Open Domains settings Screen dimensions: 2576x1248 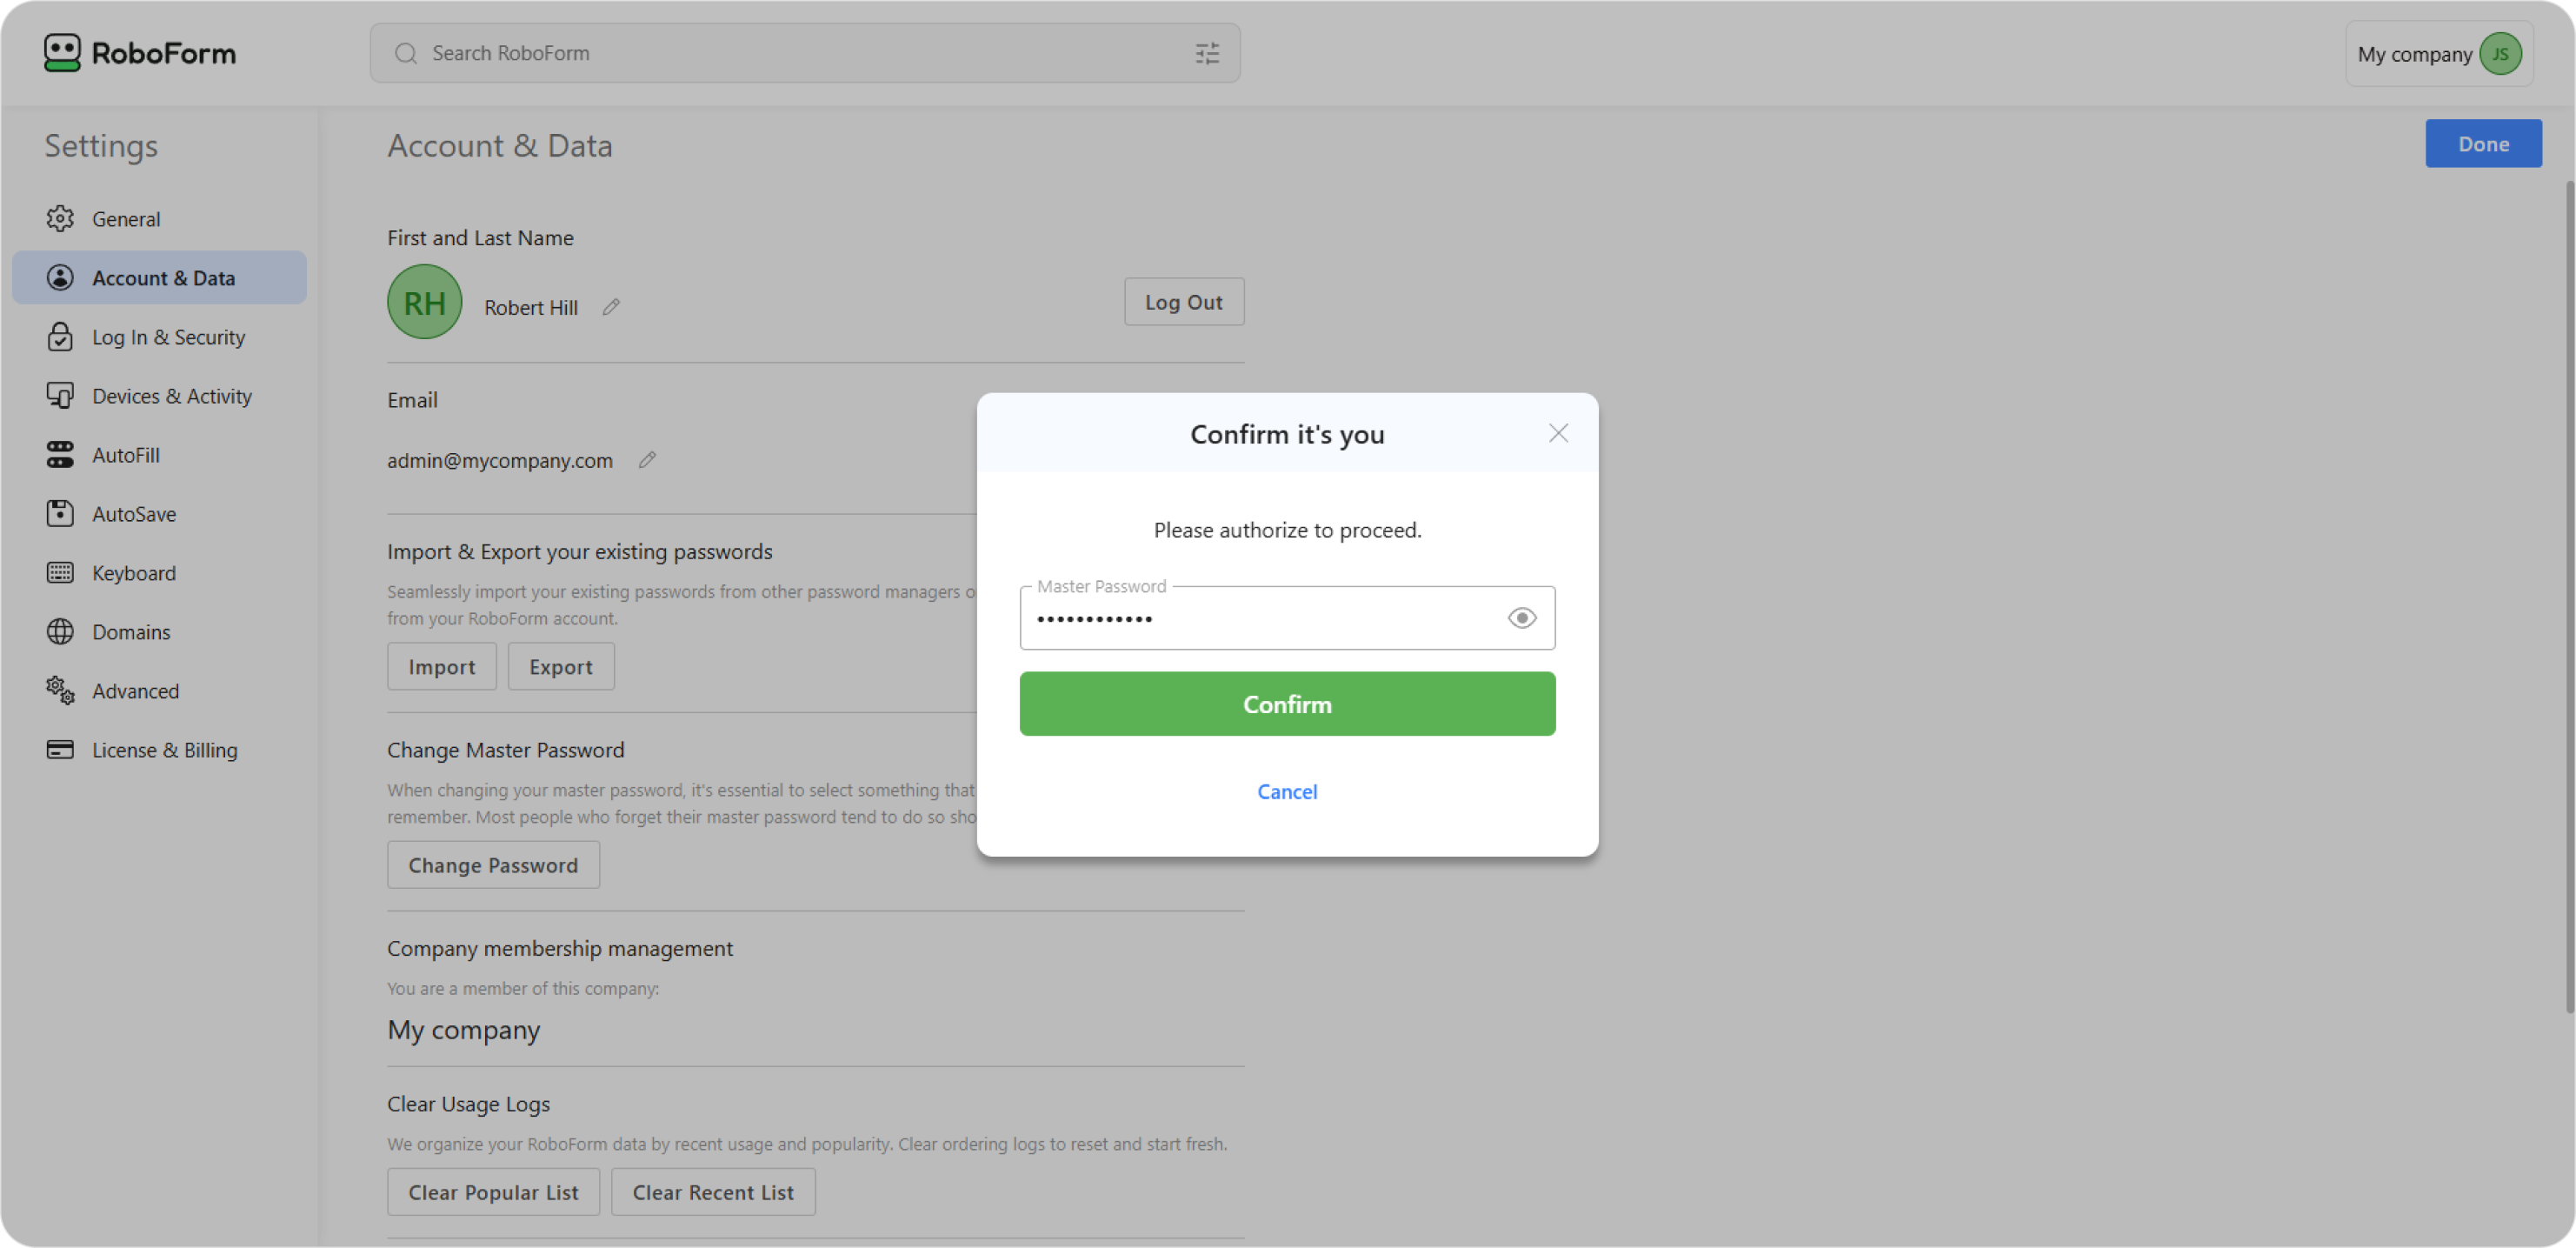159,631
